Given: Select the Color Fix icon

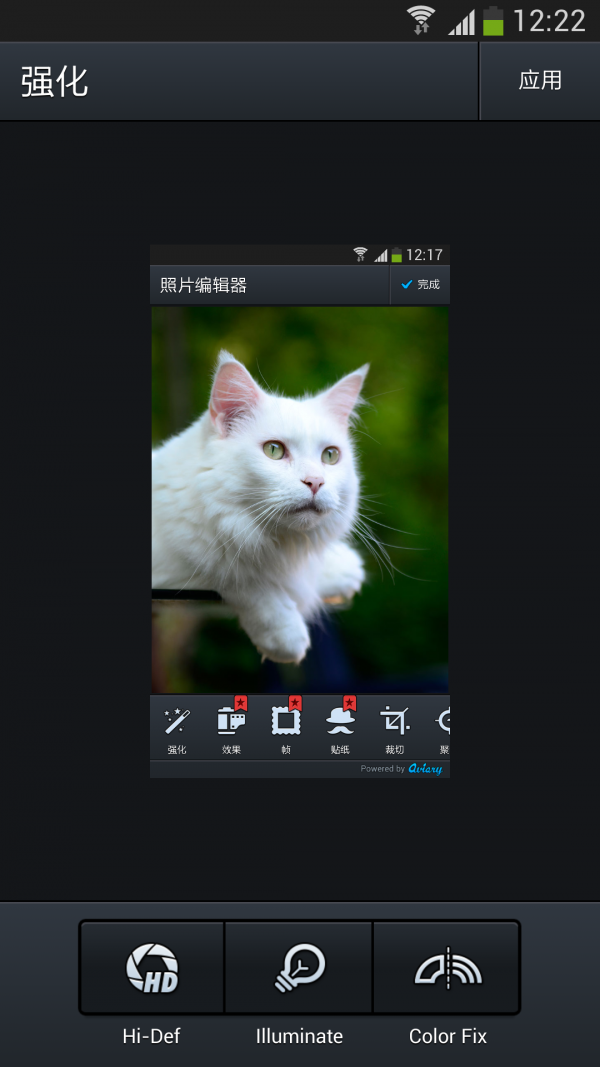Looking at the screenshot, I should (x=448, y=967).
